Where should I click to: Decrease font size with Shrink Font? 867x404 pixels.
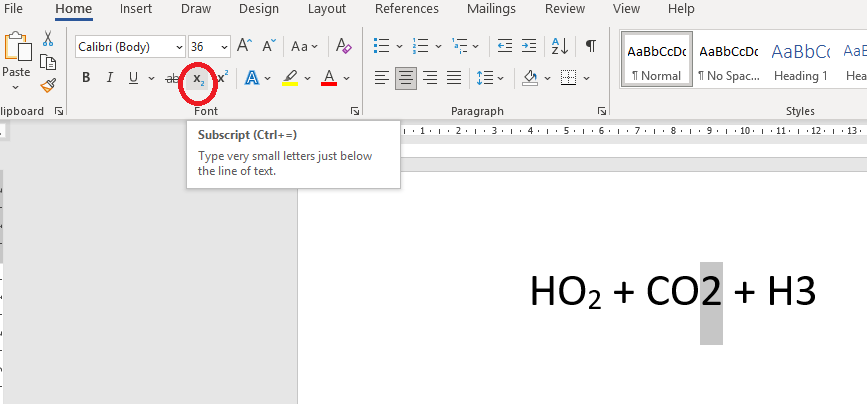(x=269, y=46)
